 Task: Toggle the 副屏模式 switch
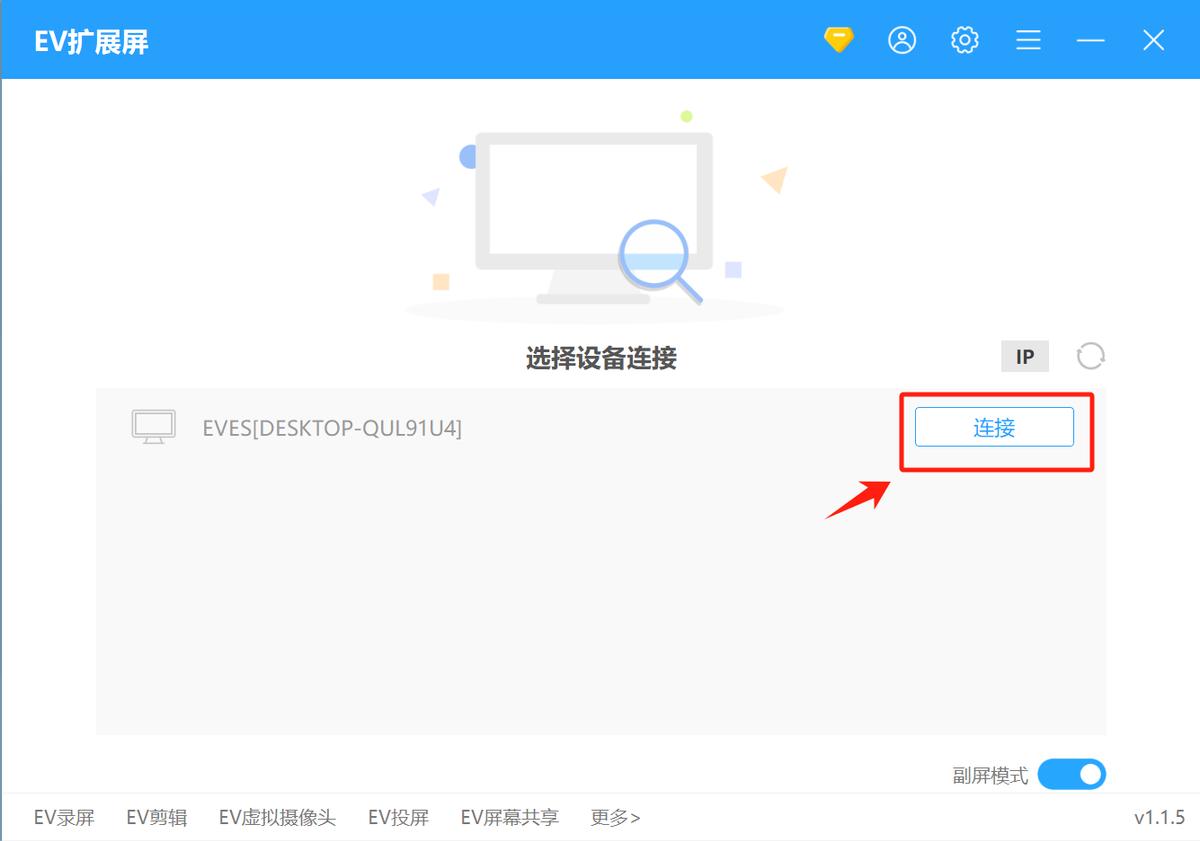[x=1071, y=774]
